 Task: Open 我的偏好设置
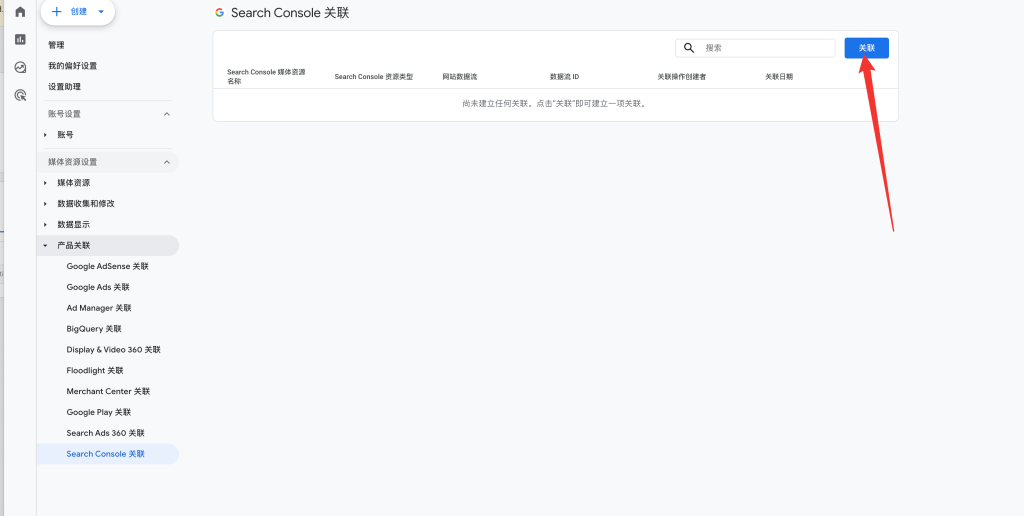pos(72,66)
